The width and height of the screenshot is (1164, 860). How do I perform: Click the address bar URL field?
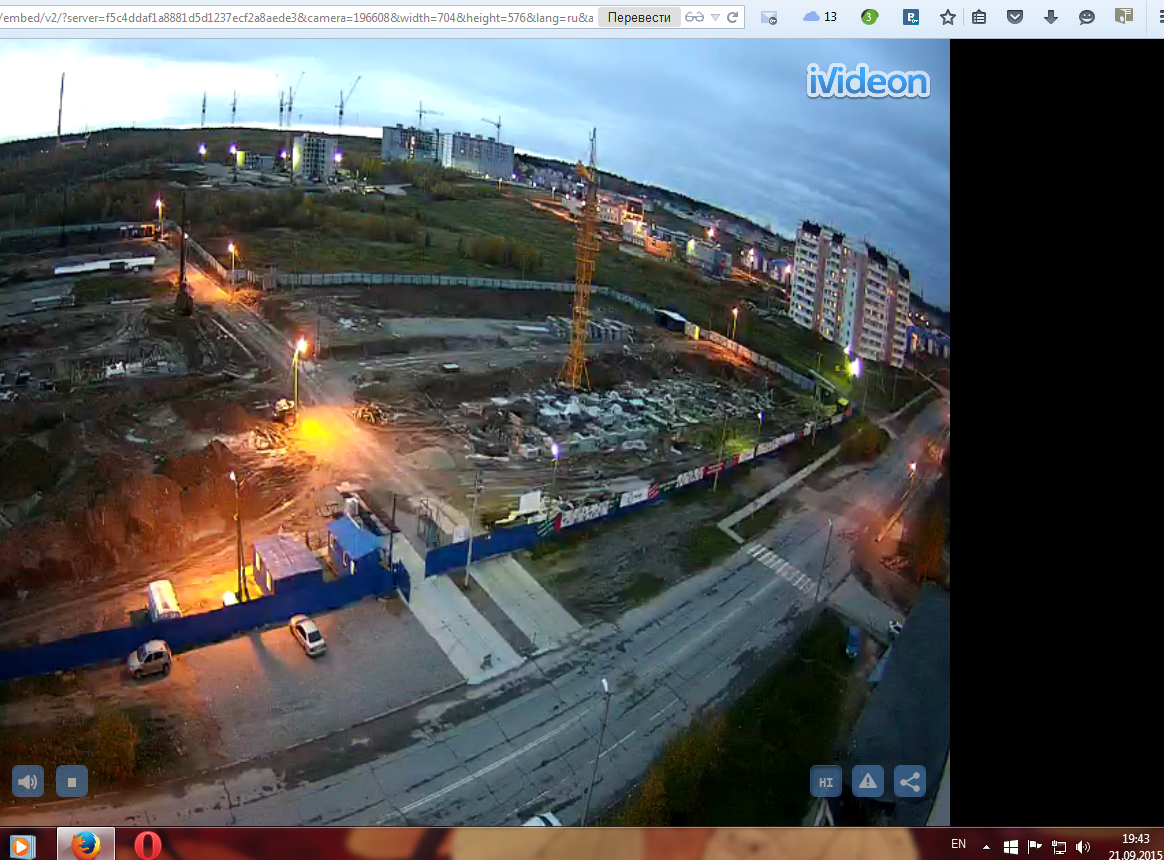[x=298, y=17]
